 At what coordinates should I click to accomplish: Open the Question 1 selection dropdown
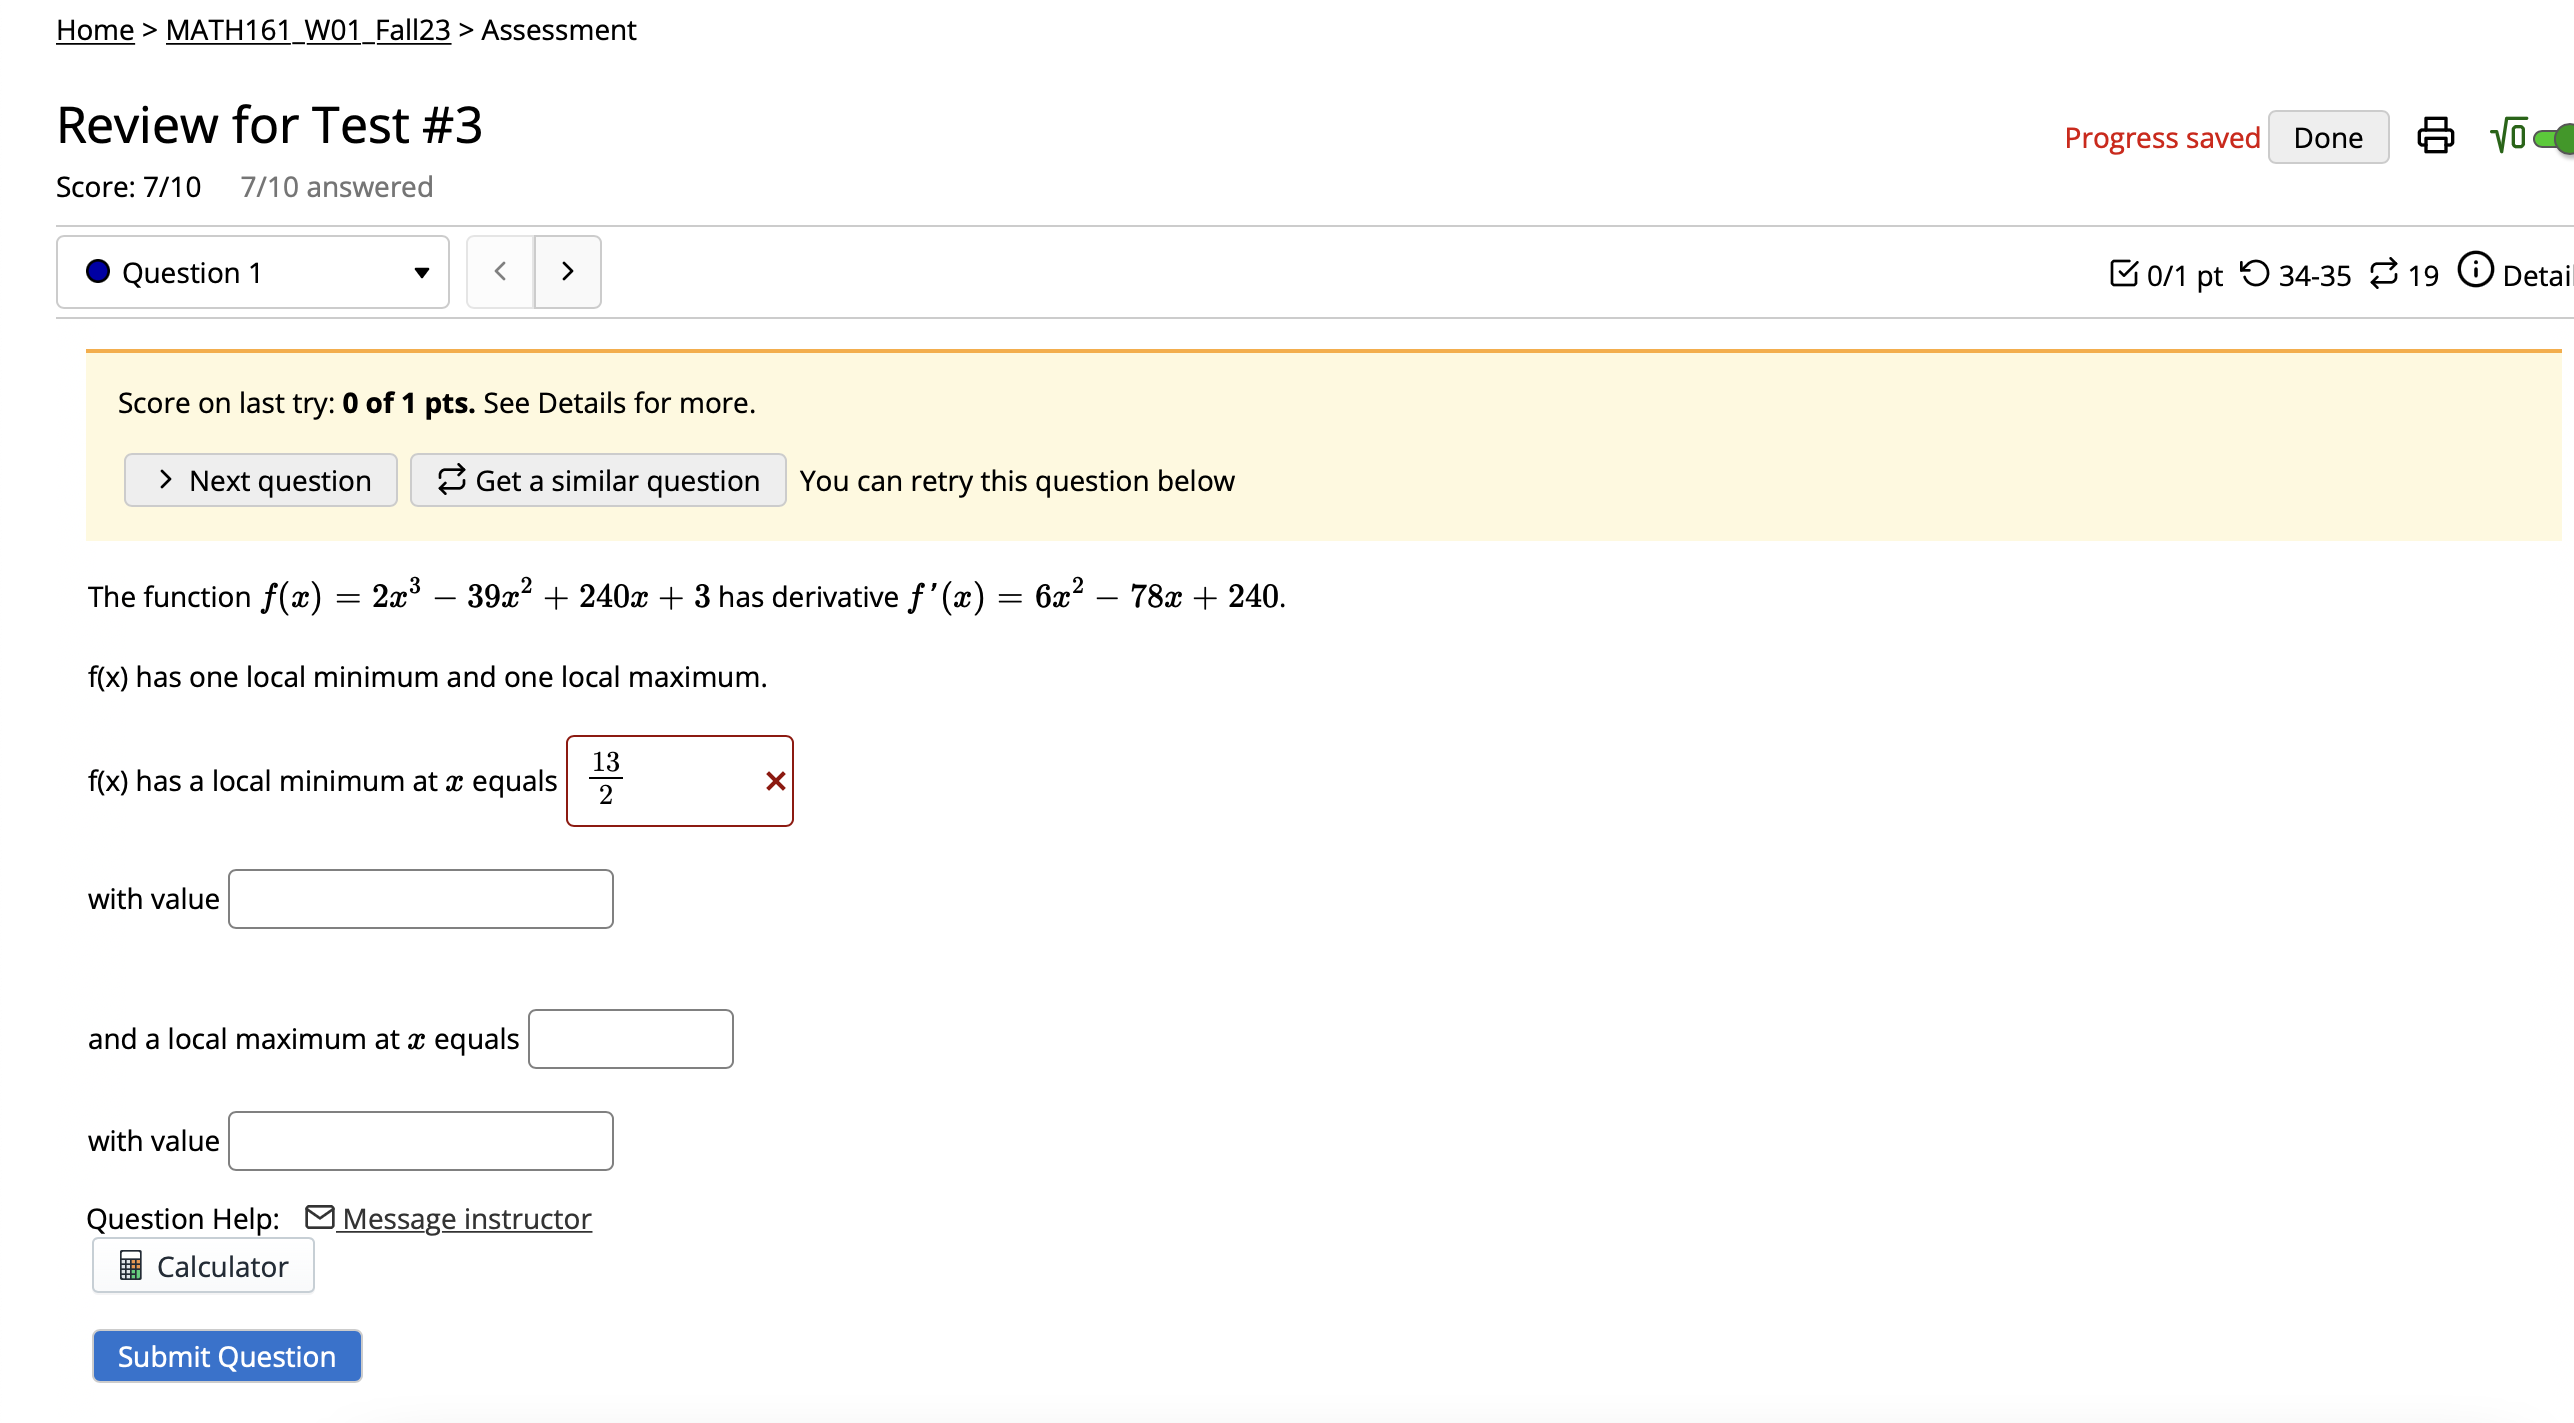420,271
